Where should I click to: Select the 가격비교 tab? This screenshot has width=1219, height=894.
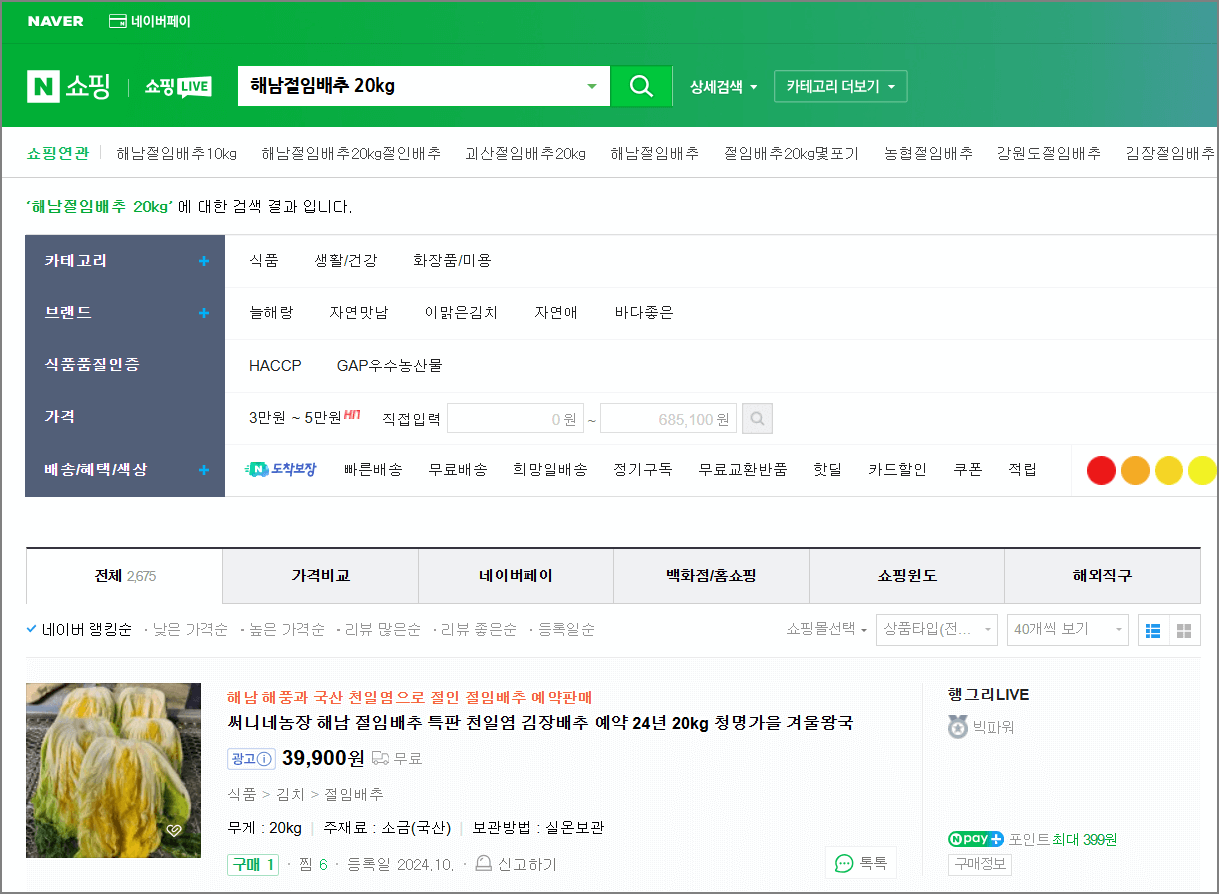click(x=320, y=576)
